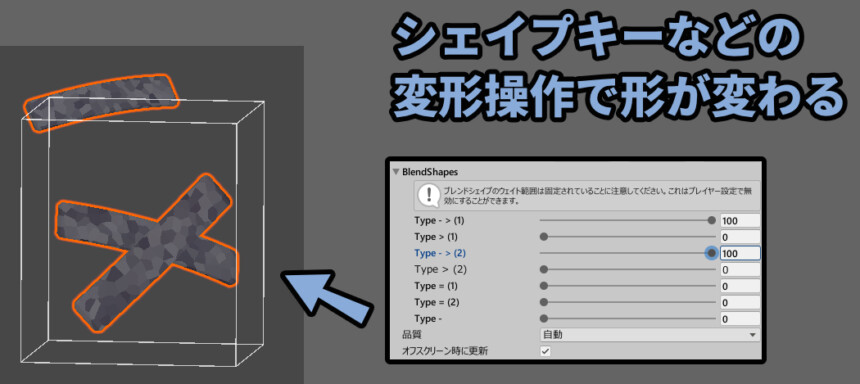Collapse the BlendShapes section triangle
Viewport: 860px width, 384px height.
(x=395, y=171)
